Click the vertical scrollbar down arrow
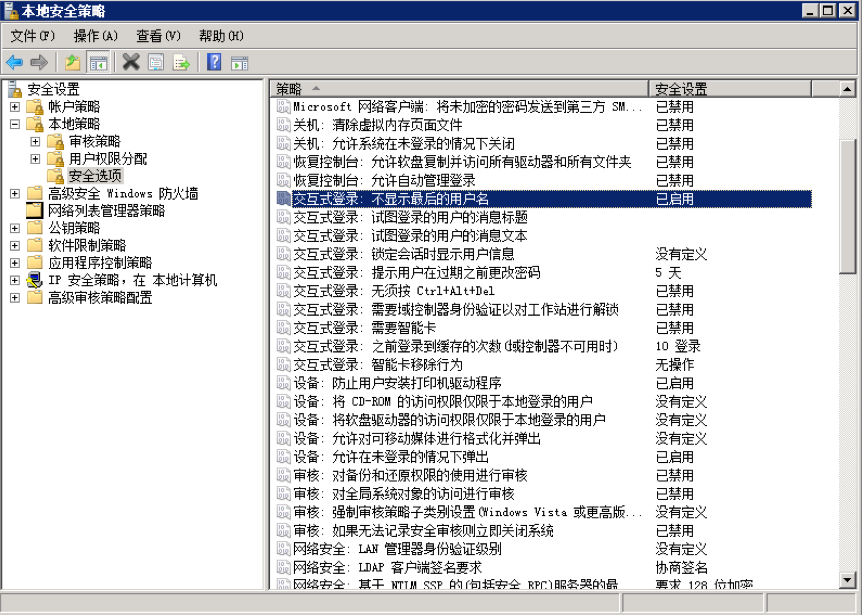 click(847, 580)
